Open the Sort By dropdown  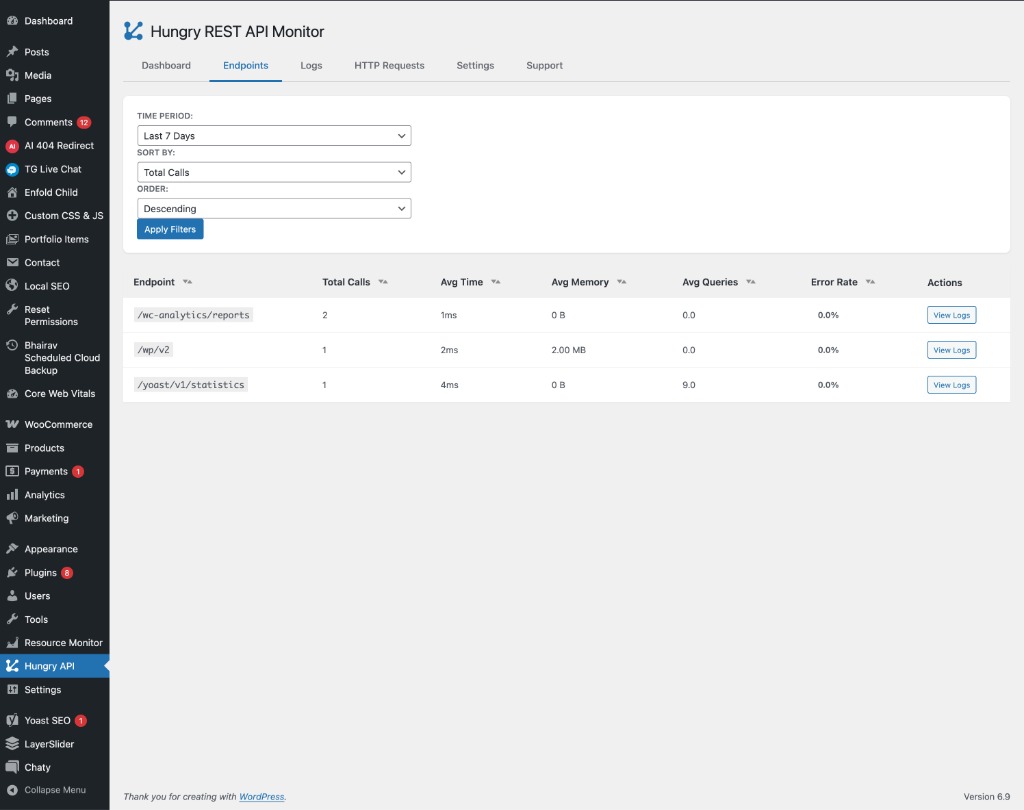point(274,171)
